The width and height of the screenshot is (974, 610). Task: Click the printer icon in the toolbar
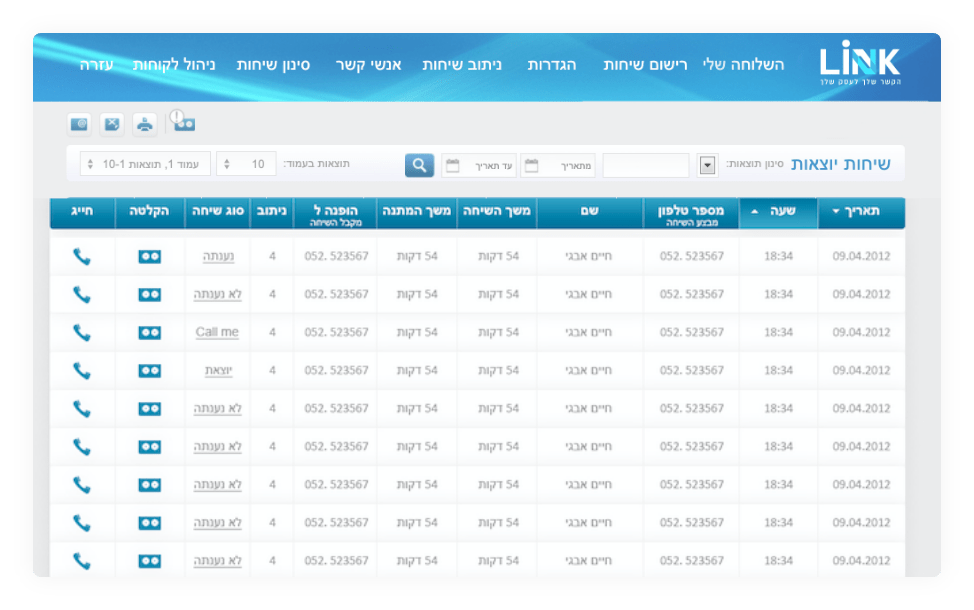tap(146, 124)
